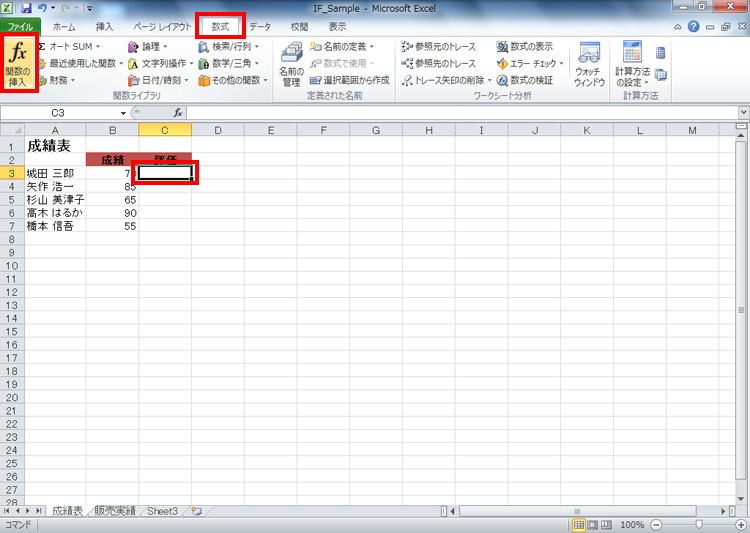The width and height of the screenshot is (750, 533).
Task: Switch to Page Break Preview in status bar
Action: click(606, 525)
